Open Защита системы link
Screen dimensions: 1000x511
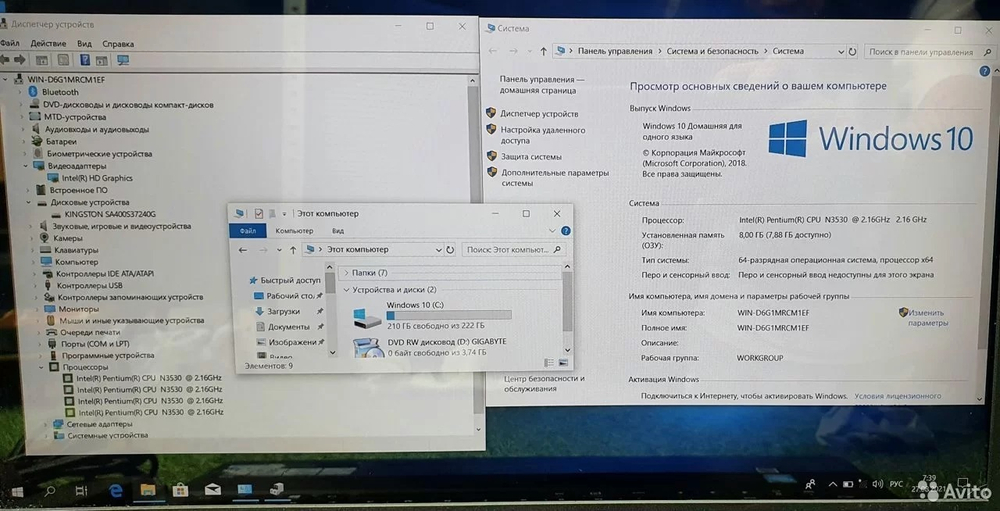[531, 156]
